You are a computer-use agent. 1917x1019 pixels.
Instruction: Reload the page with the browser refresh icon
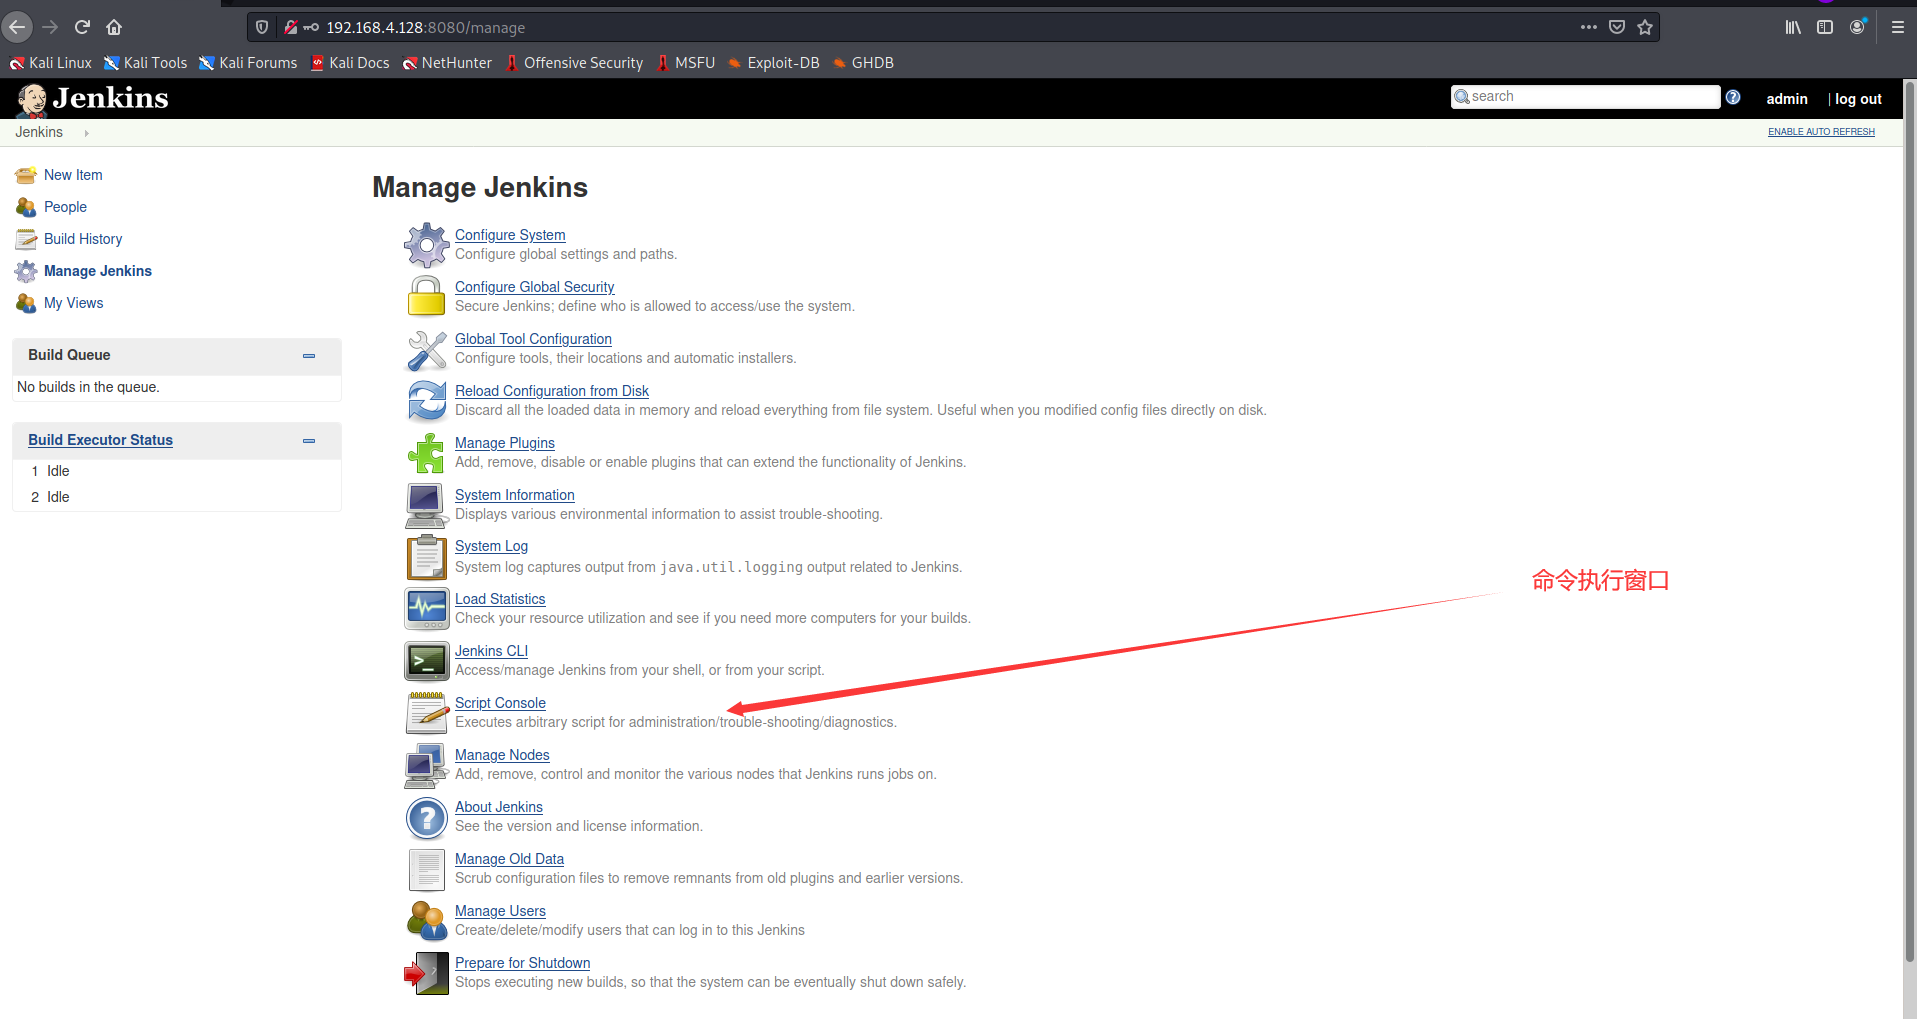82,27
